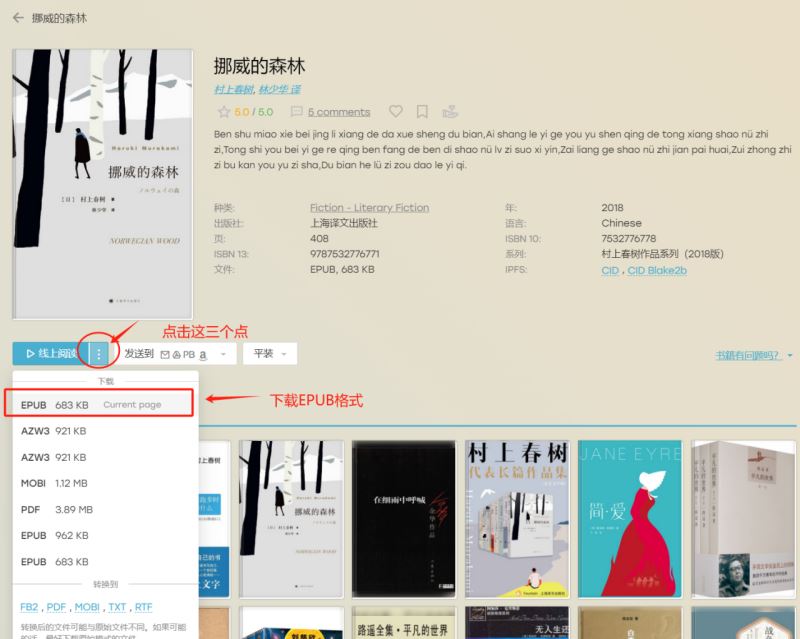Save book with the bookmark icon
The width and height of the screenshot is (800, 639).
pos(422,111)
